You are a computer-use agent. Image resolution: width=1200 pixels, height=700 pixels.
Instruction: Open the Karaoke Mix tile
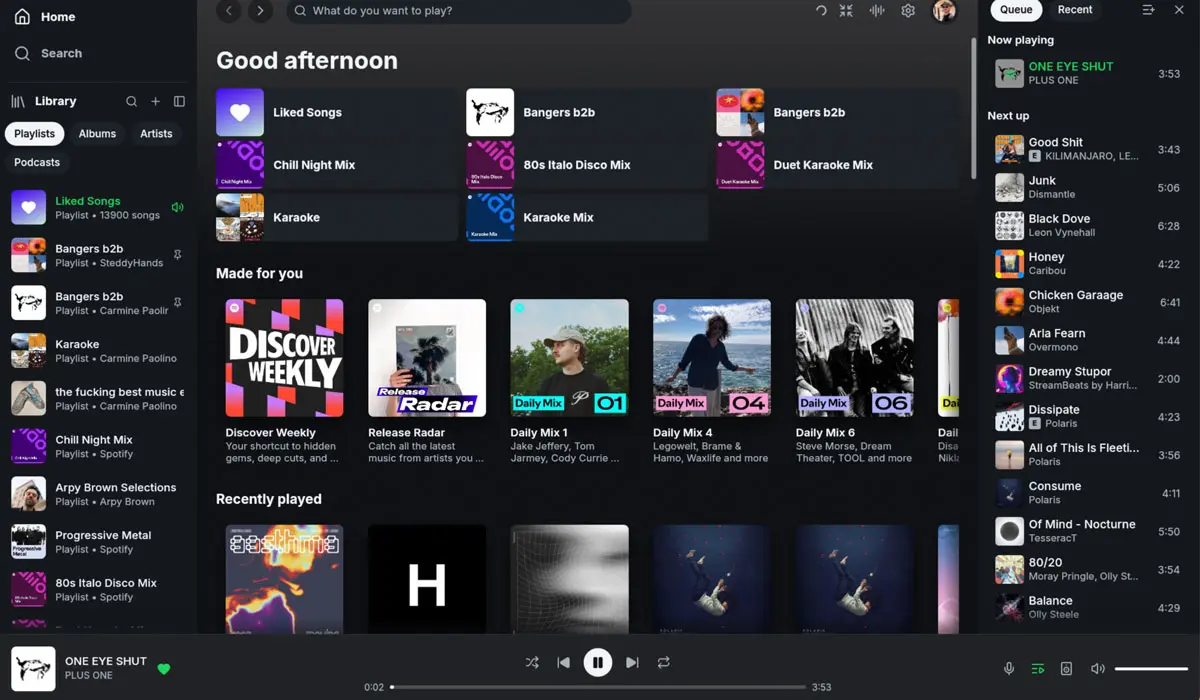point(587,217)
